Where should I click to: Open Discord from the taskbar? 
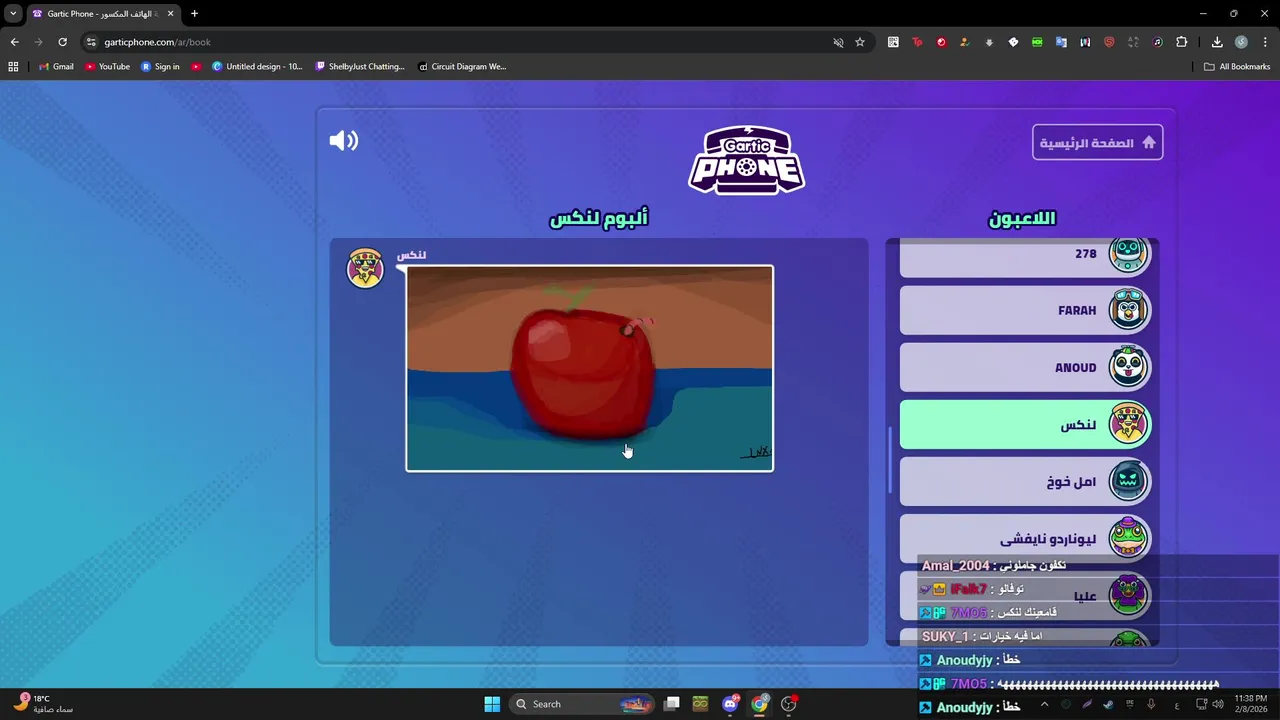tap(731, 704)
